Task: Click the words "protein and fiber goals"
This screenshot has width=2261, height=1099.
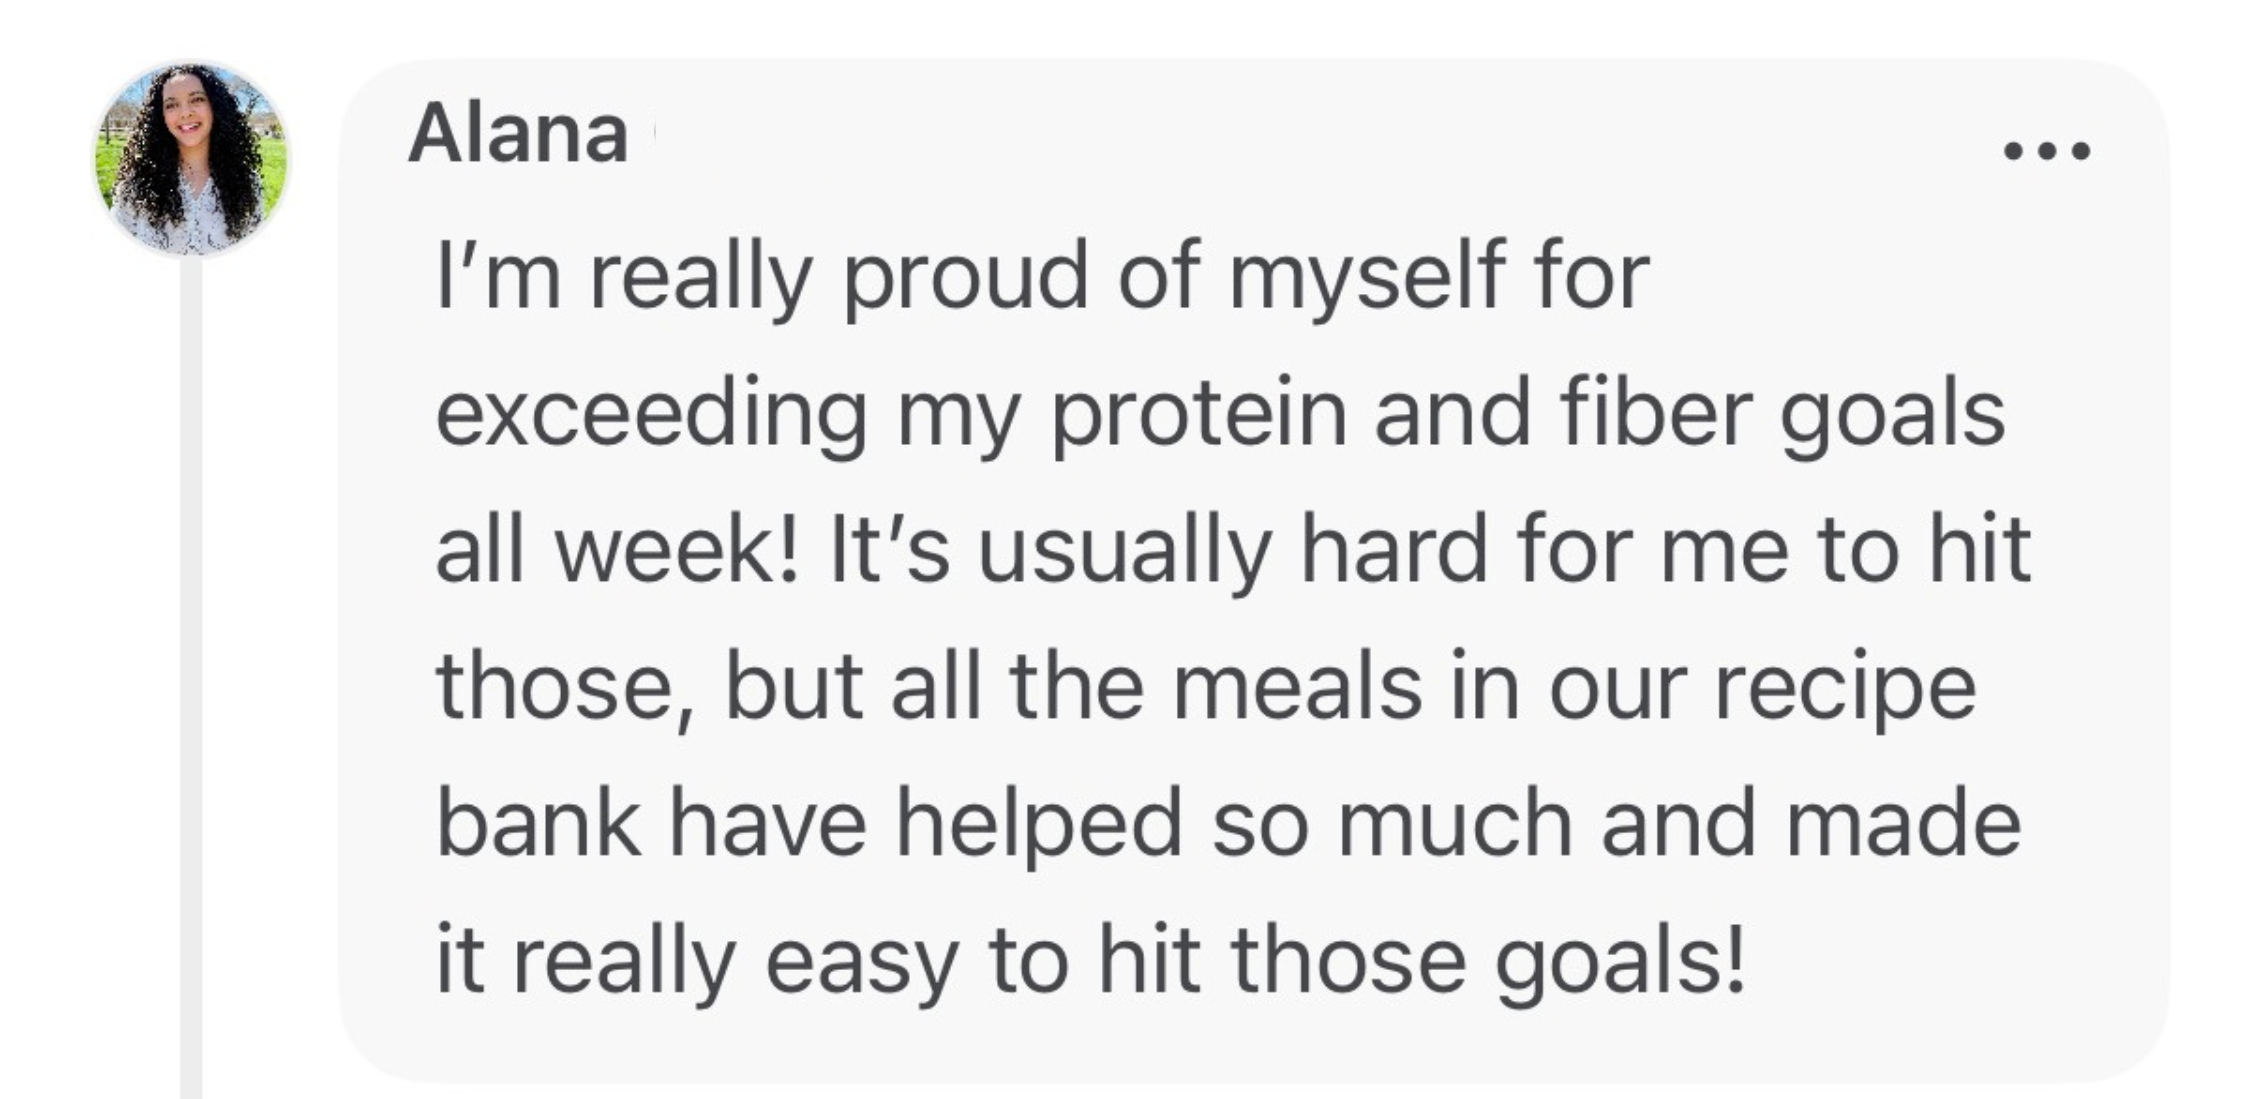Action: [x=1528, y=416]
